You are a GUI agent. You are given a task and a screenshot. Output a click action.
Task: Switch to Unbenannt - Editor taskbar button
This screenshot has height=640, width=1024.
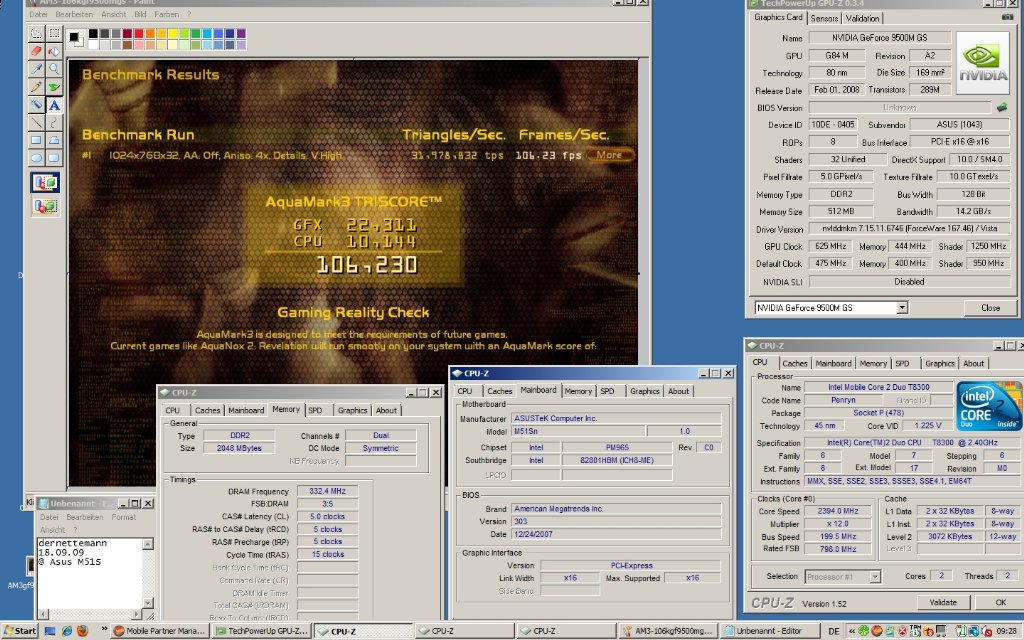click(x=768, y=631)
